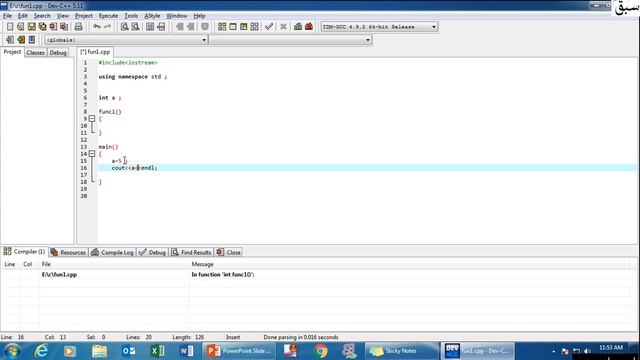Viewport: 640px width, 360px height.
Task: Start debugging with the checkmark icon
Action: [269, 27]
